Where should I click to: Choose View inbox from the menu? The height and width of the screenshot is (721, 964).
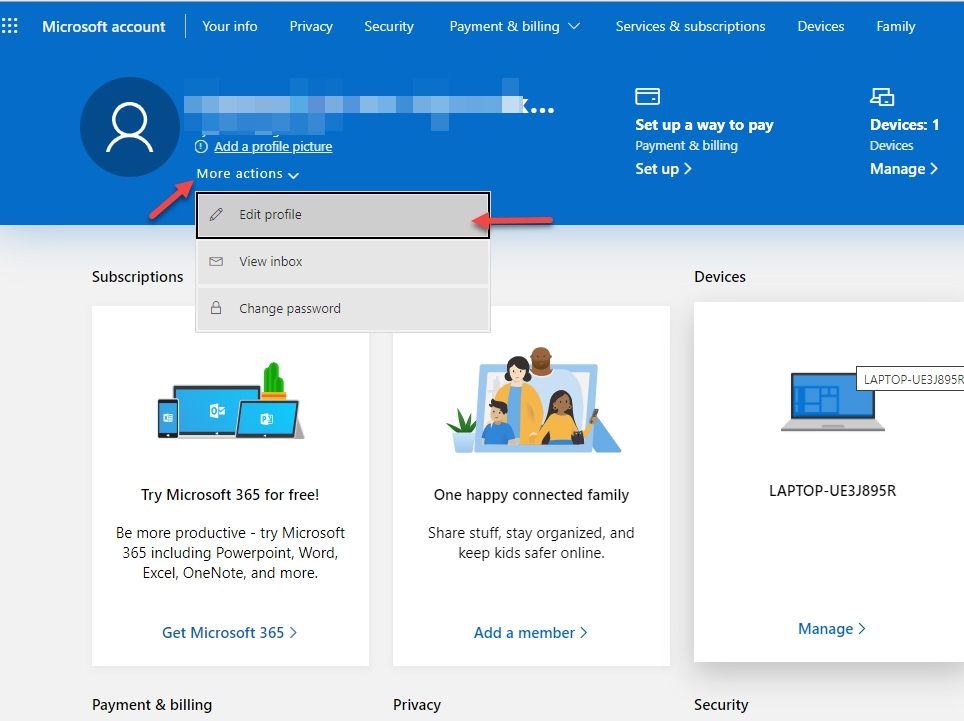[343, 262]
